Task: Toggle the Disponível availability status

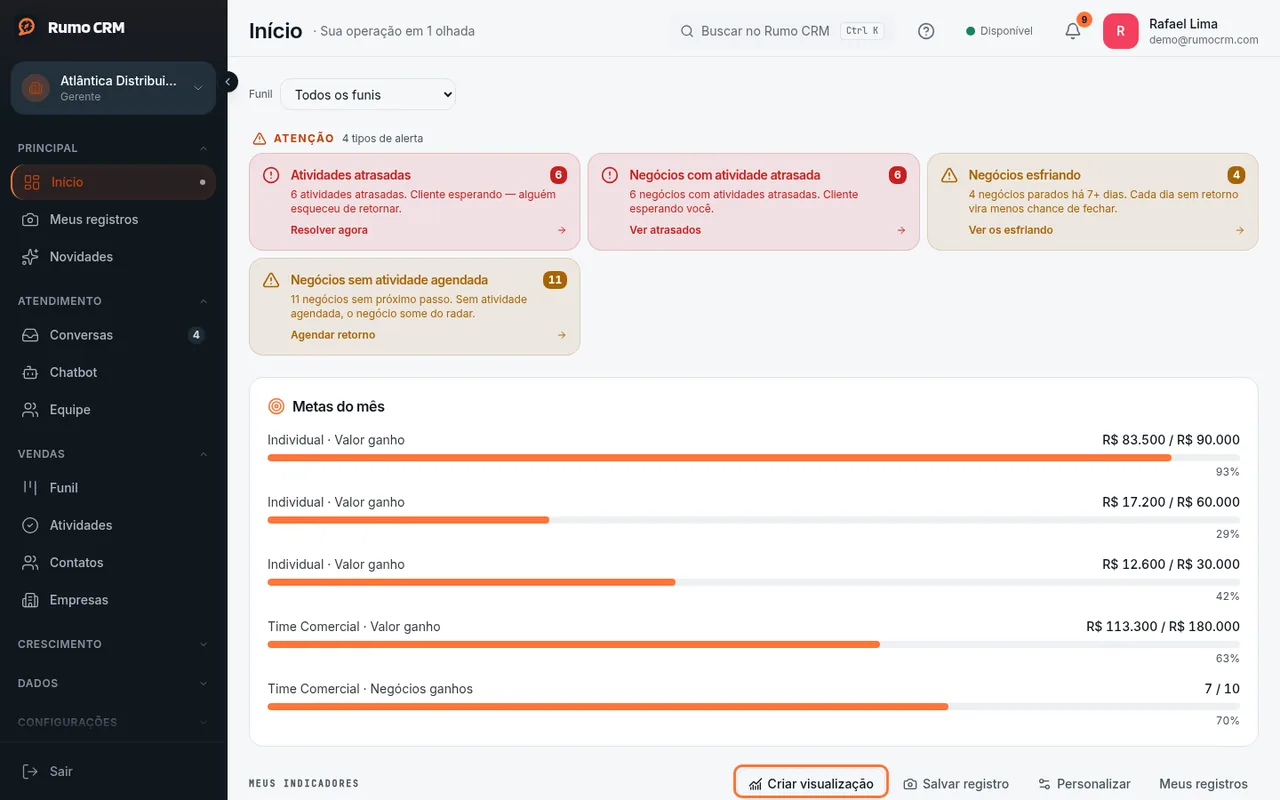Action: (999, 31)
